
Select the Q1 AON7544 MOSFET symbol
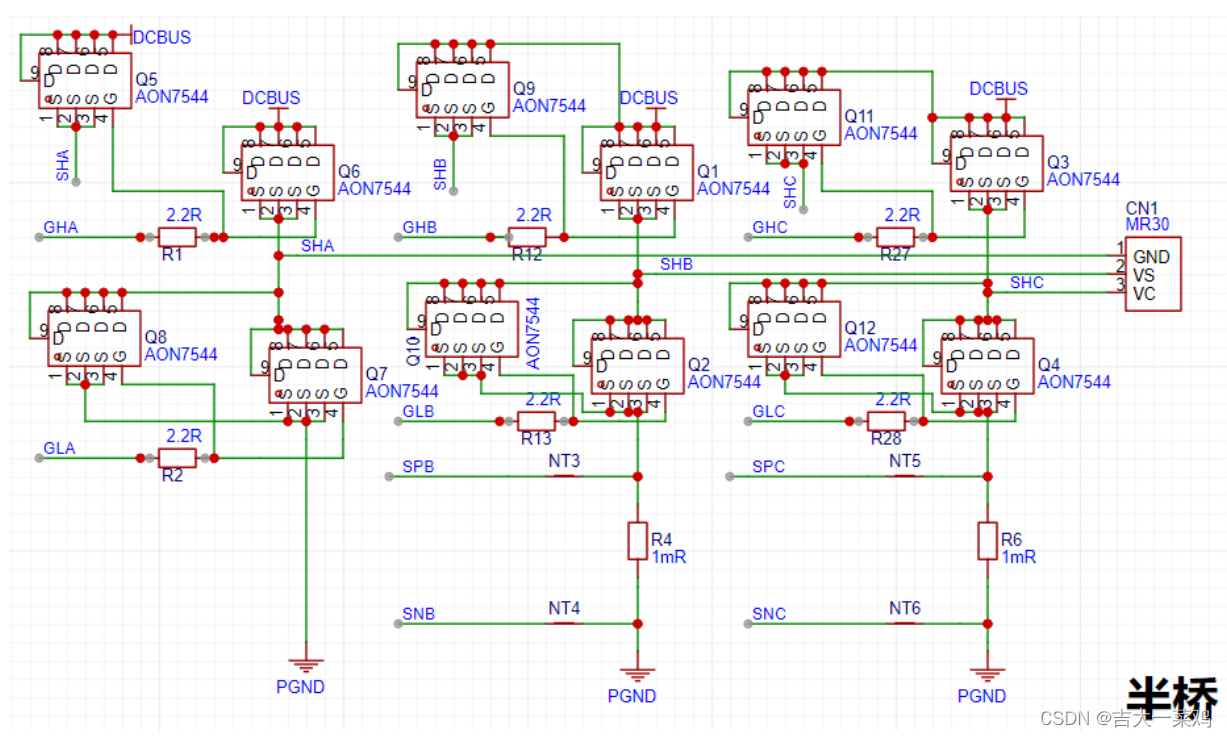pyautogui.click(x=646, y=172)
